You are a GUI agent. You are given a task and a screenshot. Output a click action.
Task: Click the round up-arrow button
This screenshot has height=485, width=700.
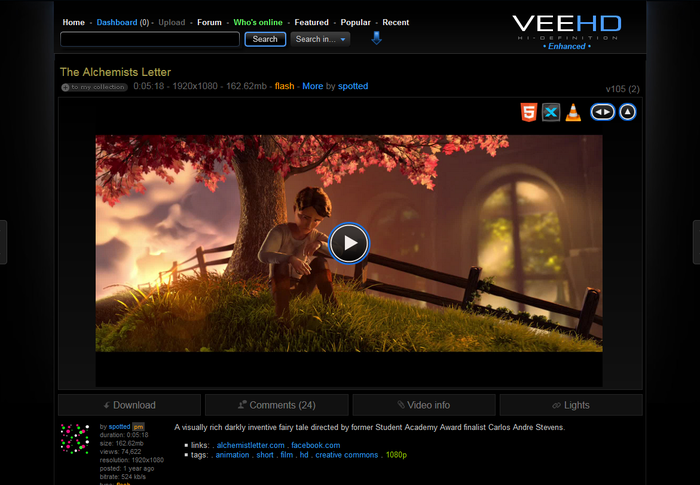tap(628, 112)
